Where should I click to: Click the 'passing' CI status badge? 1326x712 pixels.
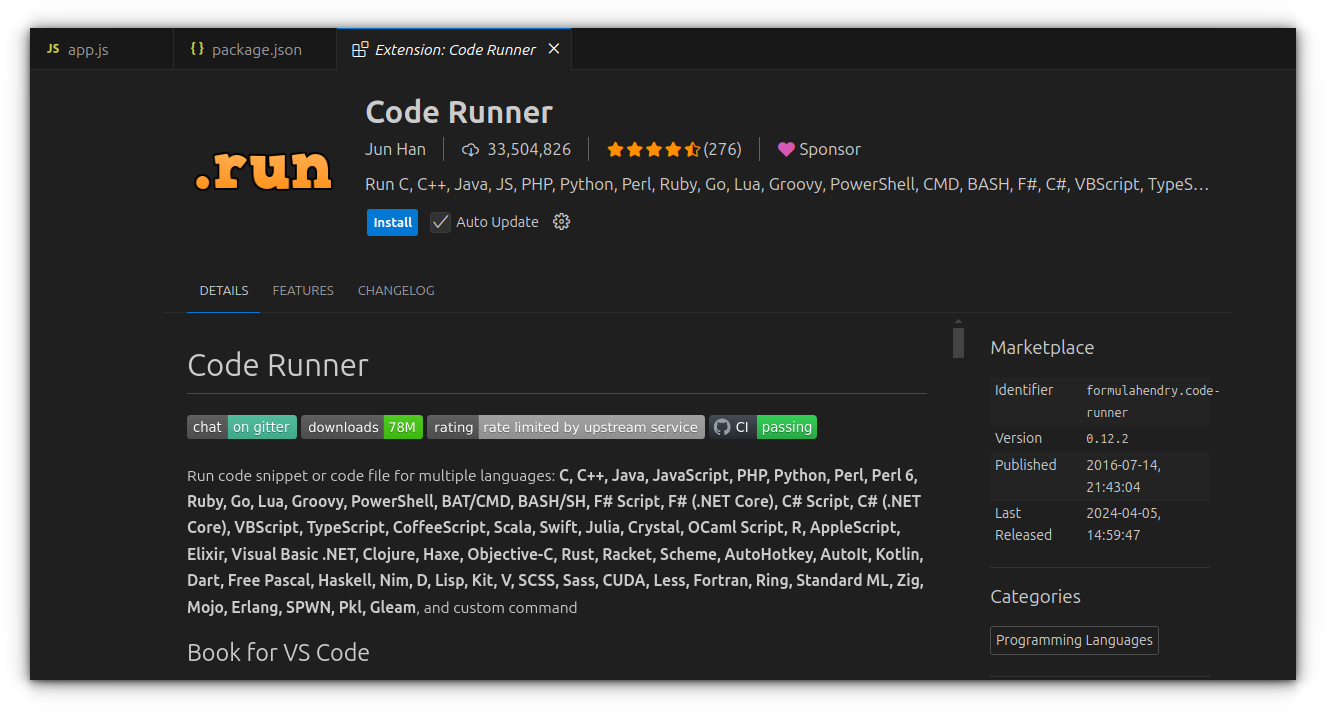786,426
